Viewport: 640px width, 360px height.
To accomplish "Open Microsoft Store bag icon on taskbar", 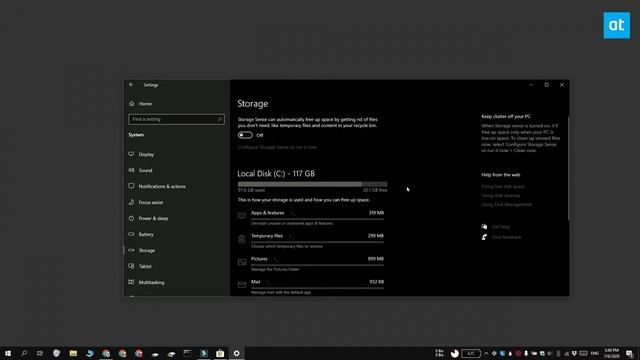I will (220, 353).
